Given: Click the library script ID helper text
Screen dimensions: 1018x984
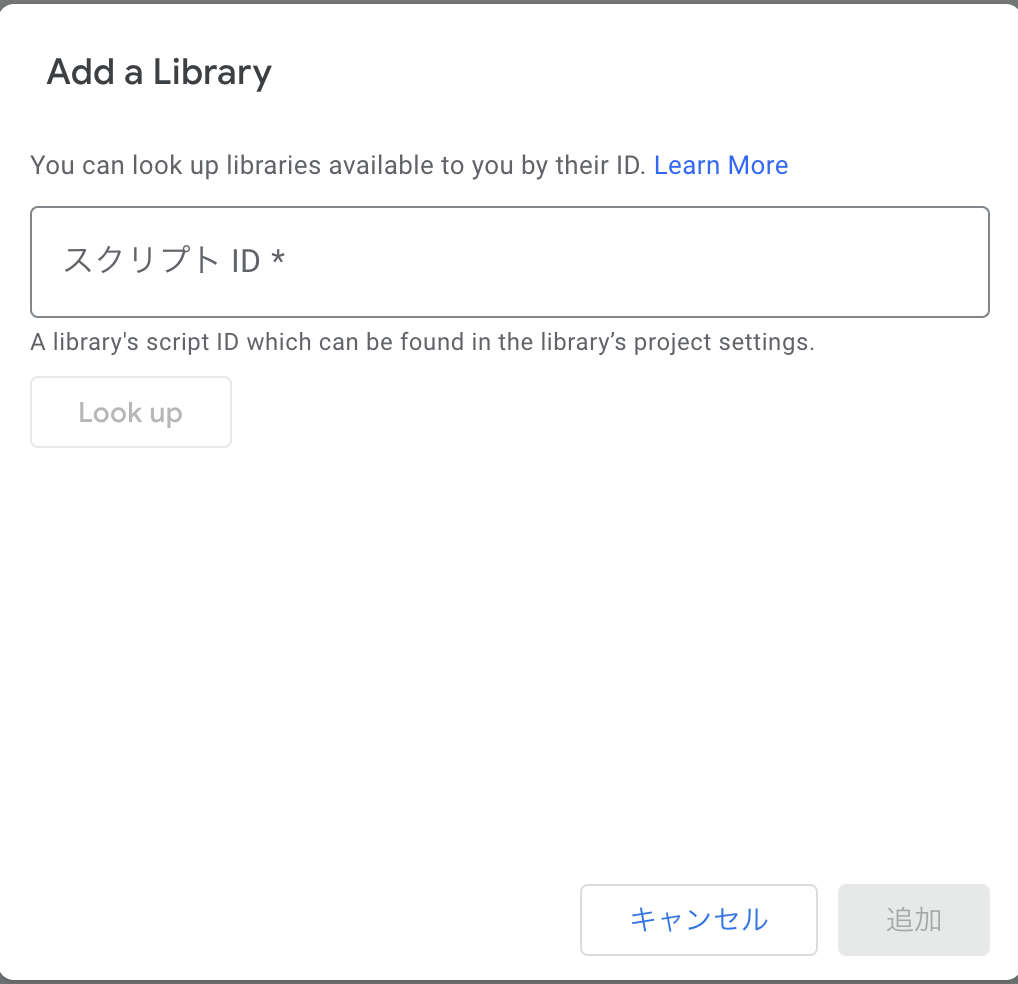Looking at the screenshot, I should click(x=422, y=342).
